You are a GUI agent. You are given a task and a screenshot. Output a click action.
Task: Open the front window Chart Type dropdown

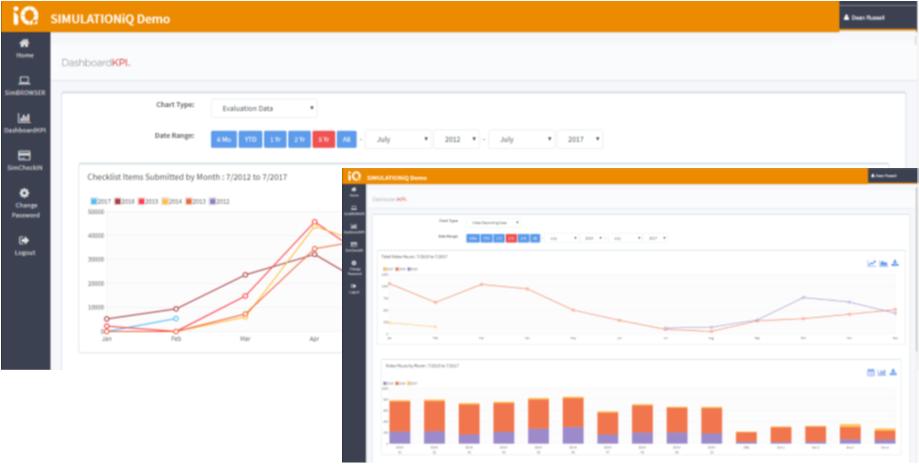(x=493, y=222)
